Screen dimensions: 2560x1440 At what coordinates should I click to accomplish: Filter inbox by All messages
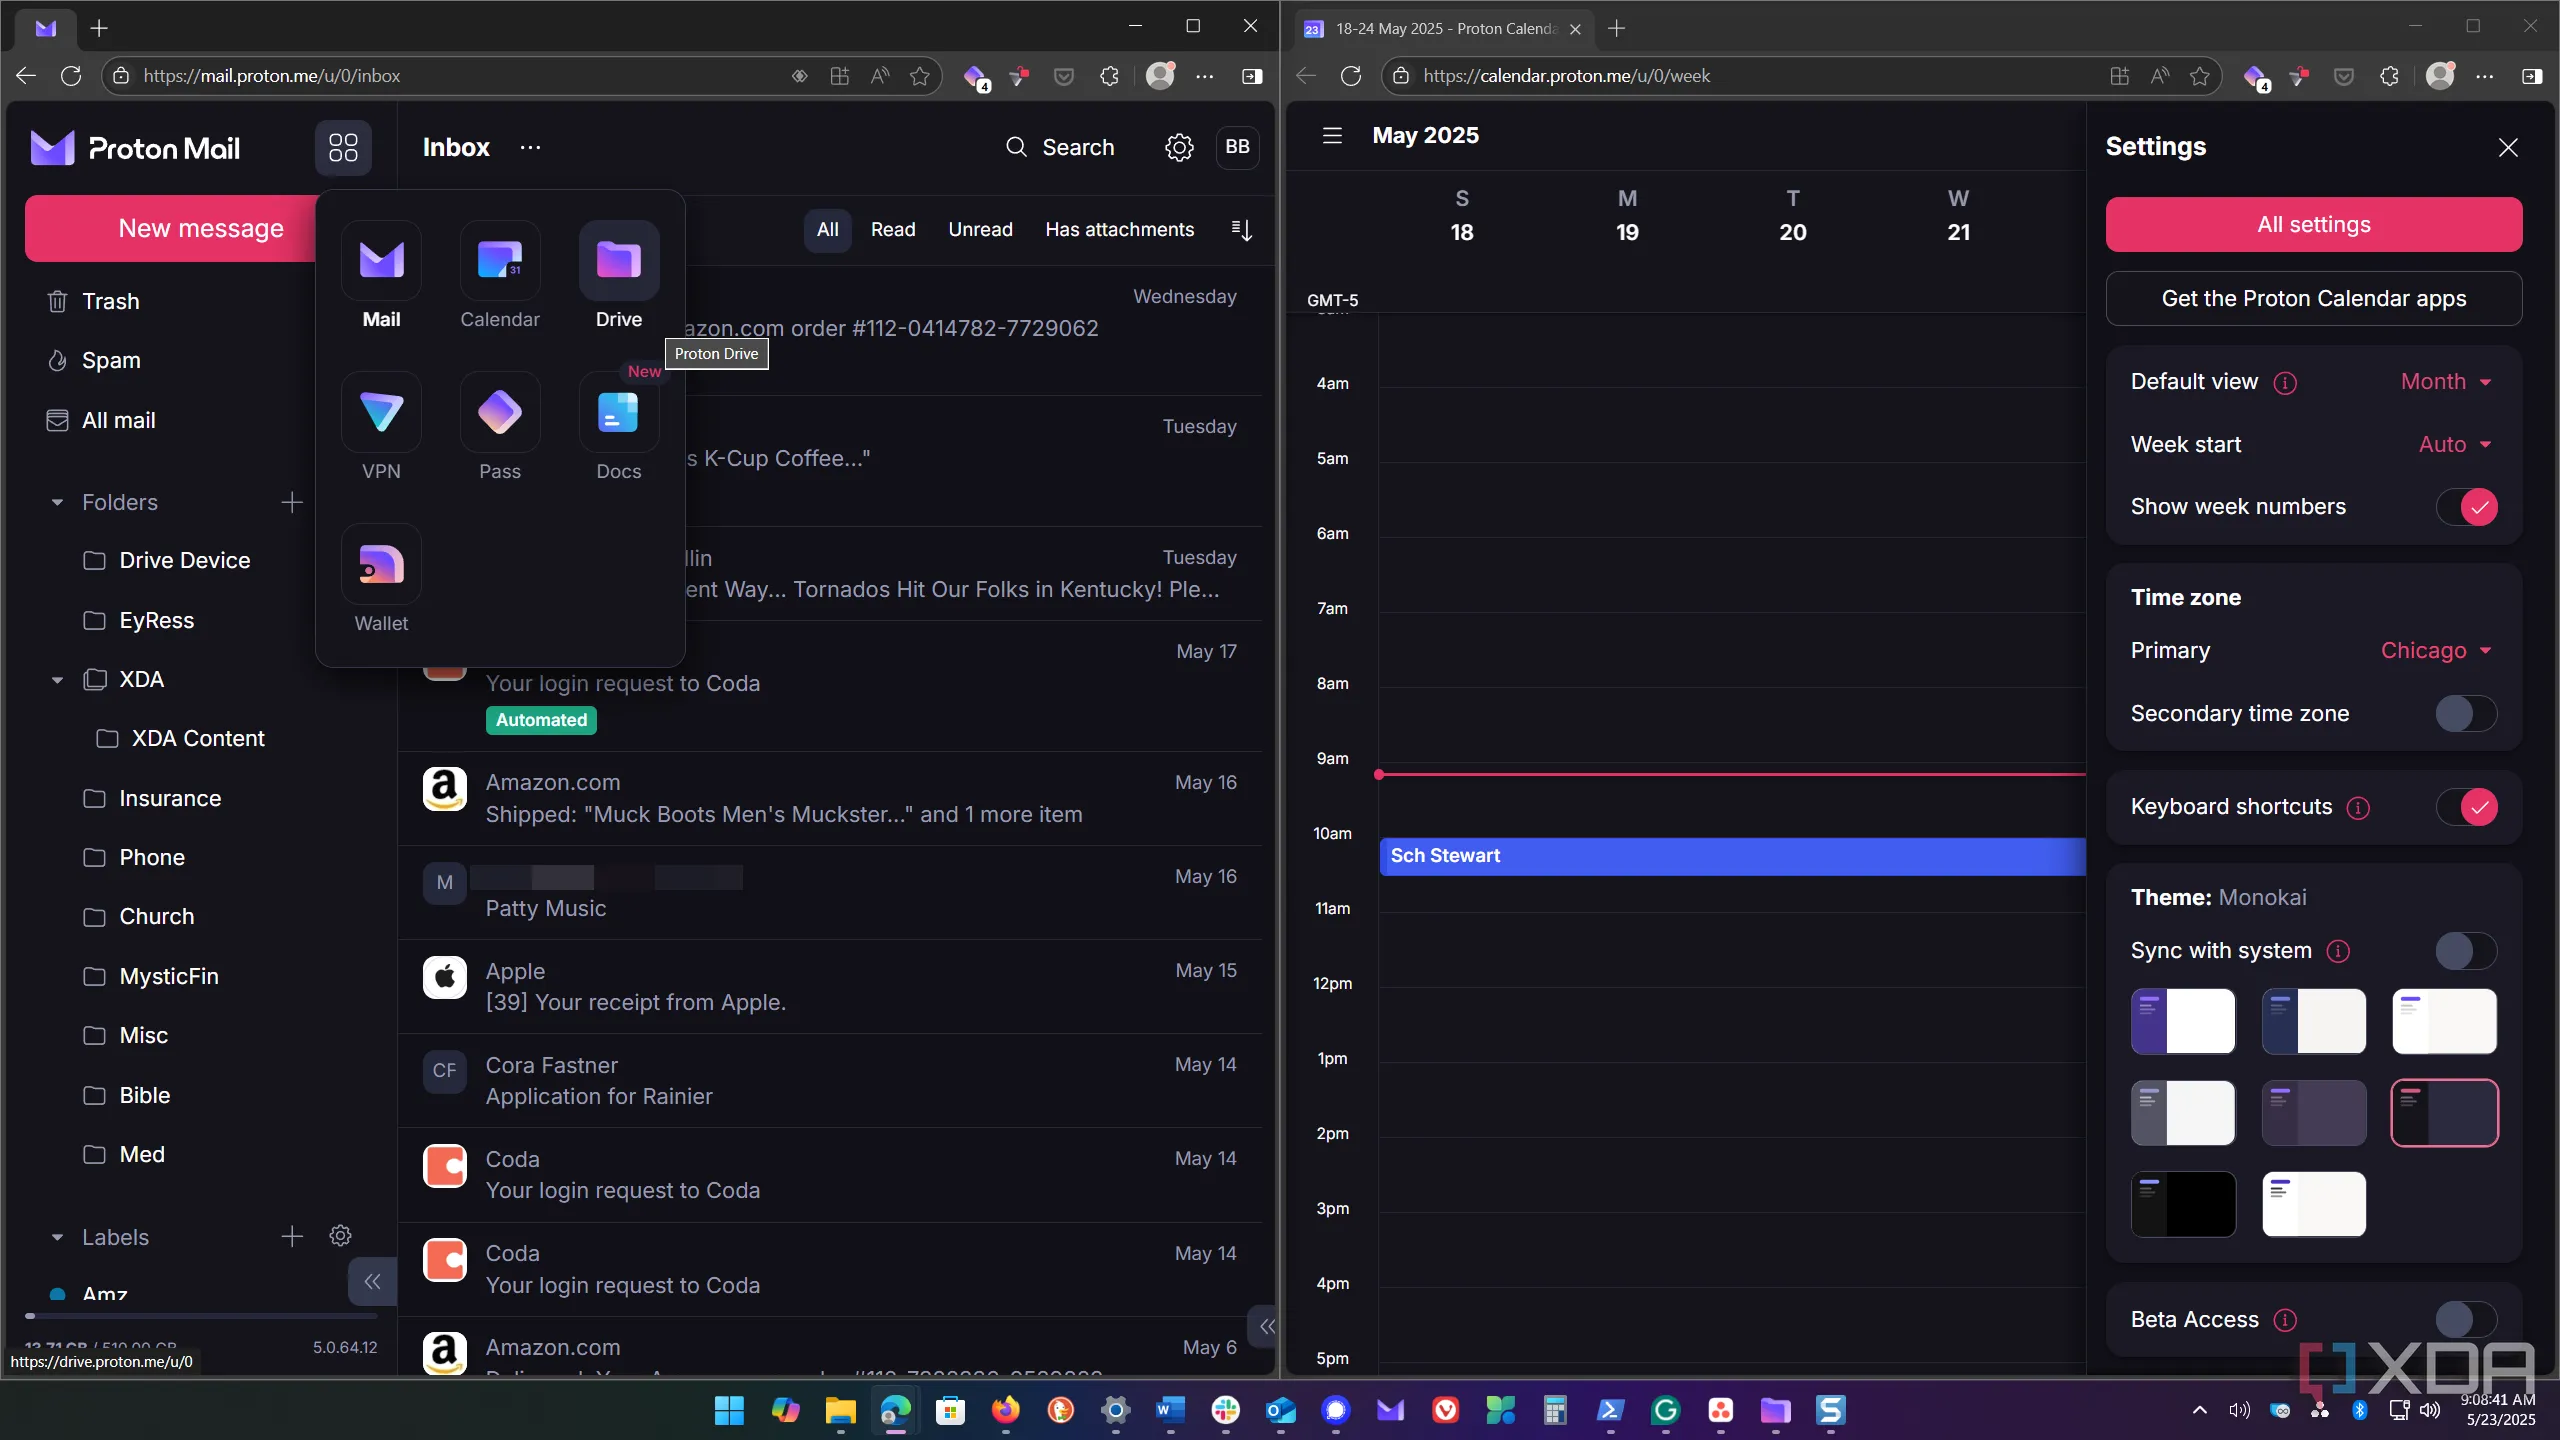(827, 230)
